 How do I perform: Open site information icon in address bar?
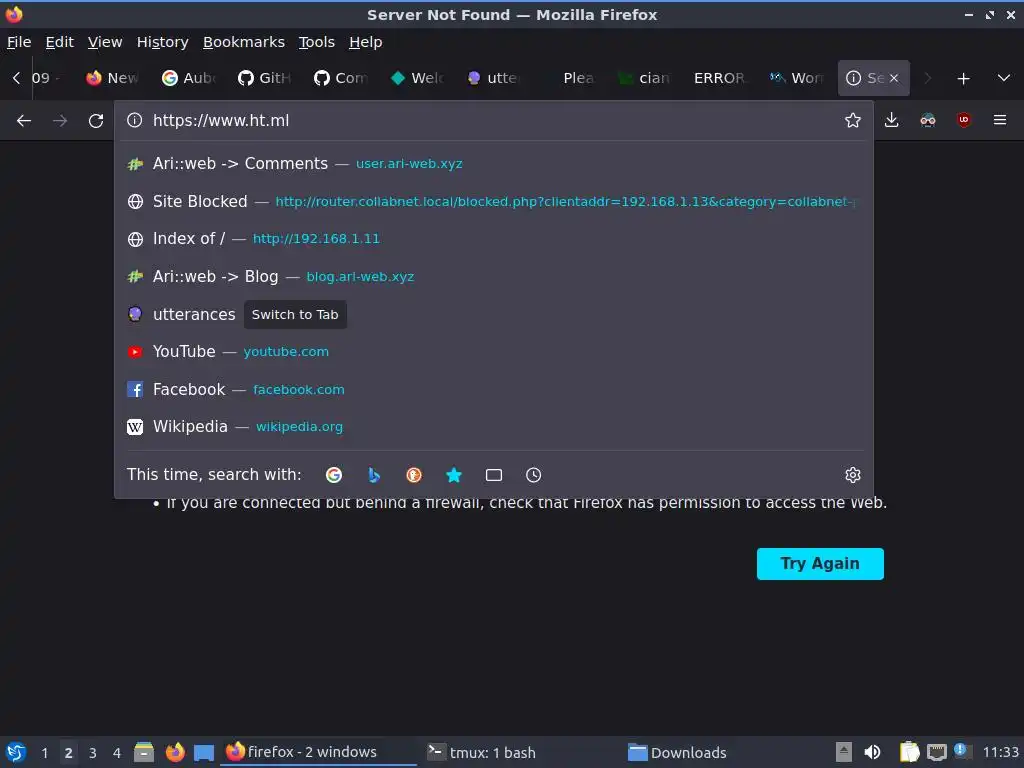[135, 120]
